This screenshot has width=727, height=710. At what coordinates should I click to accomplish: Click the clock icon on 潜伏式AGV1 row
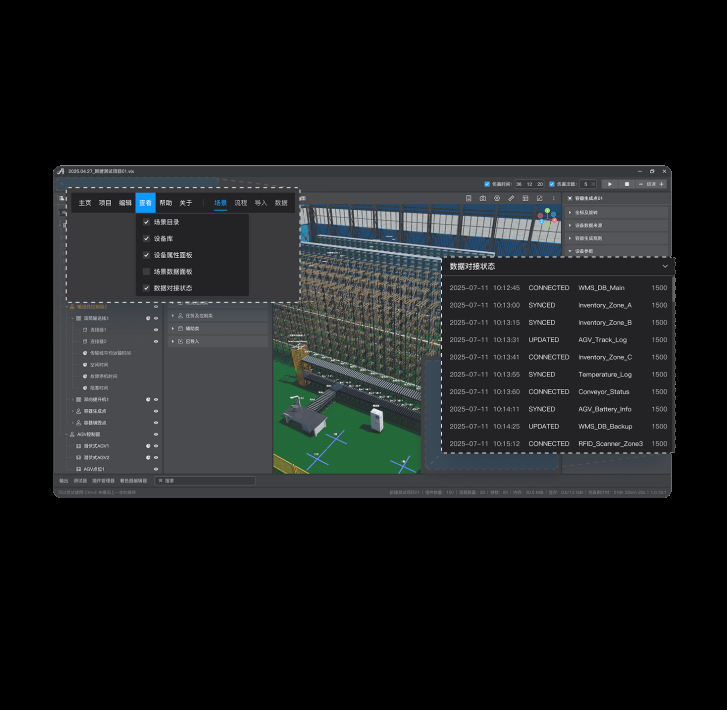click(148, 446)
